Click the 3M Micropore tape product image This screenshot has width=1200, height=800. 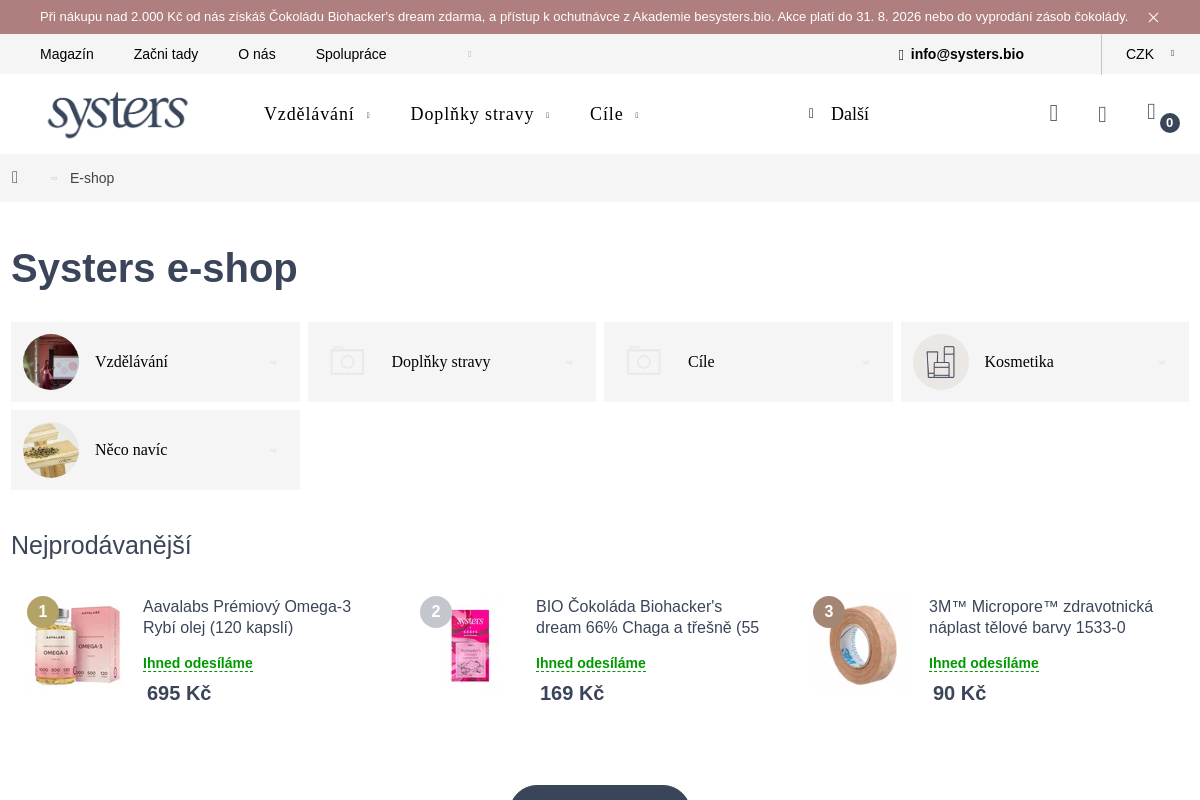click(864, 645)
